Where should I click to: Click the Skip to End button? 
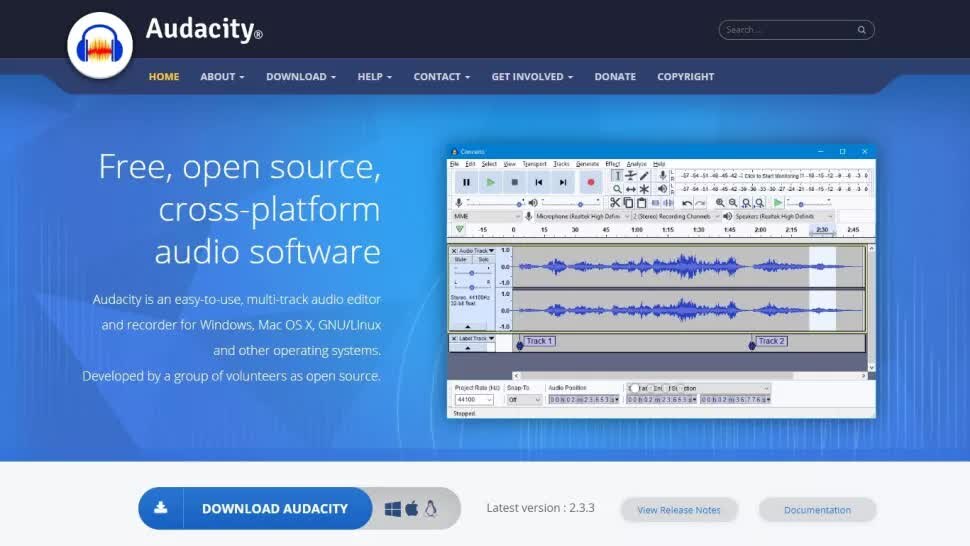[x=563, y=182]
